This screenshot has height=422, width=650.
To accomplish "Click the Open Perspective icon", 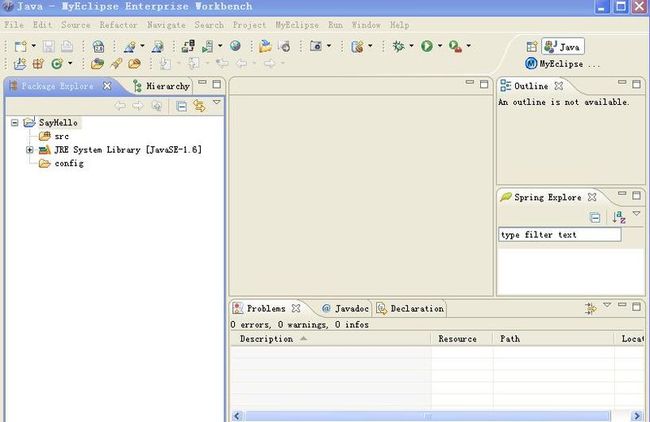I will [531, 46].
